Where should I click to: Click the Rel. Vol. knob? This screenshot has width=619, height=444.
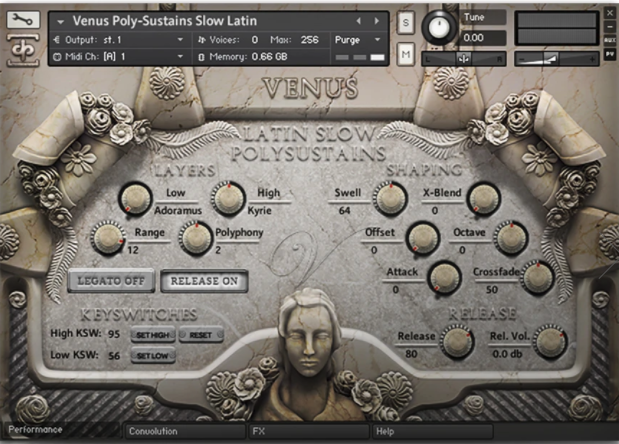[550, 342]
